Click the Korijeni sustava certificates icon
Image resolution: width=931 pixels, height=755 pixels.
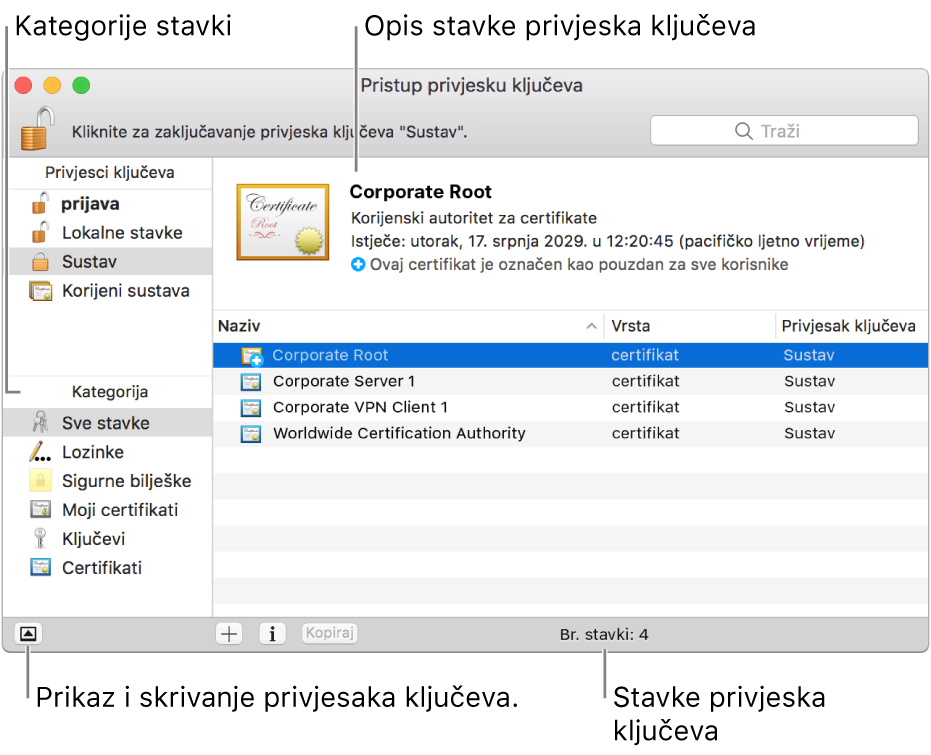(x=40, y=291)
